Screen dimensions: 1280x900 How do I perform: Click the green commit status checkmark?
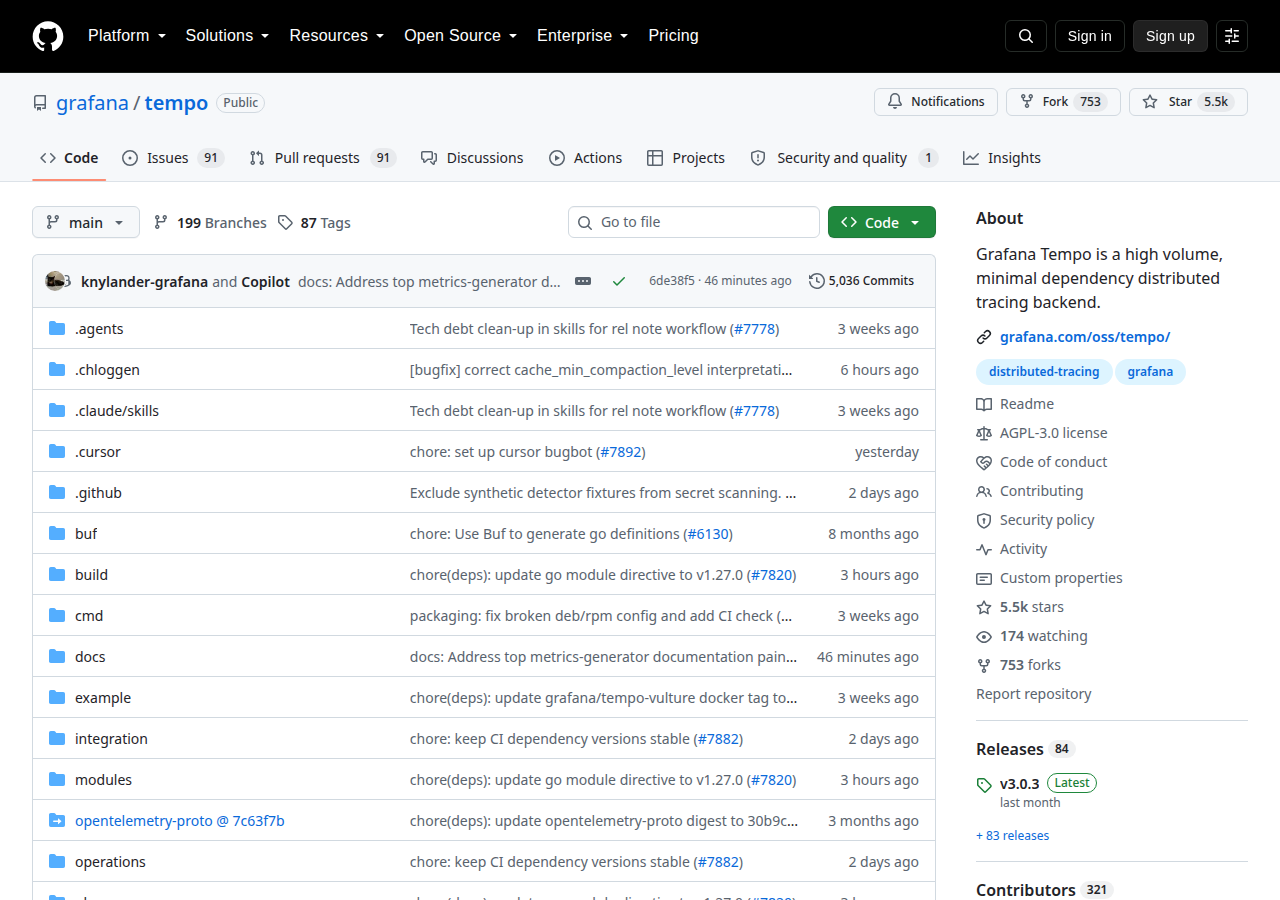pos(619,281)
